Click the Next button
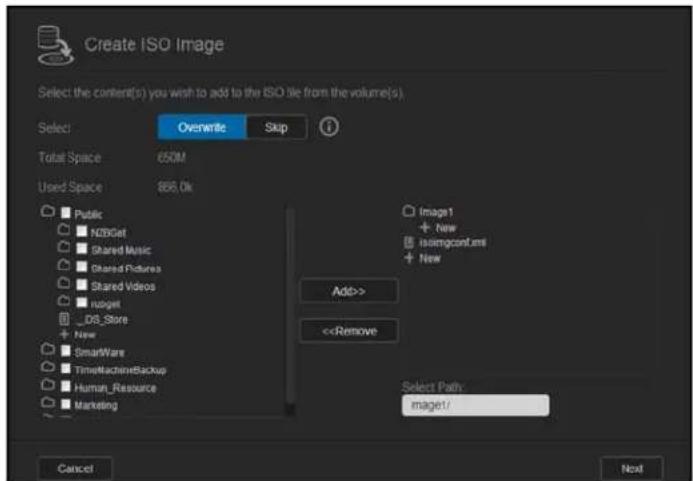The image size is (693, 481). 632,469
